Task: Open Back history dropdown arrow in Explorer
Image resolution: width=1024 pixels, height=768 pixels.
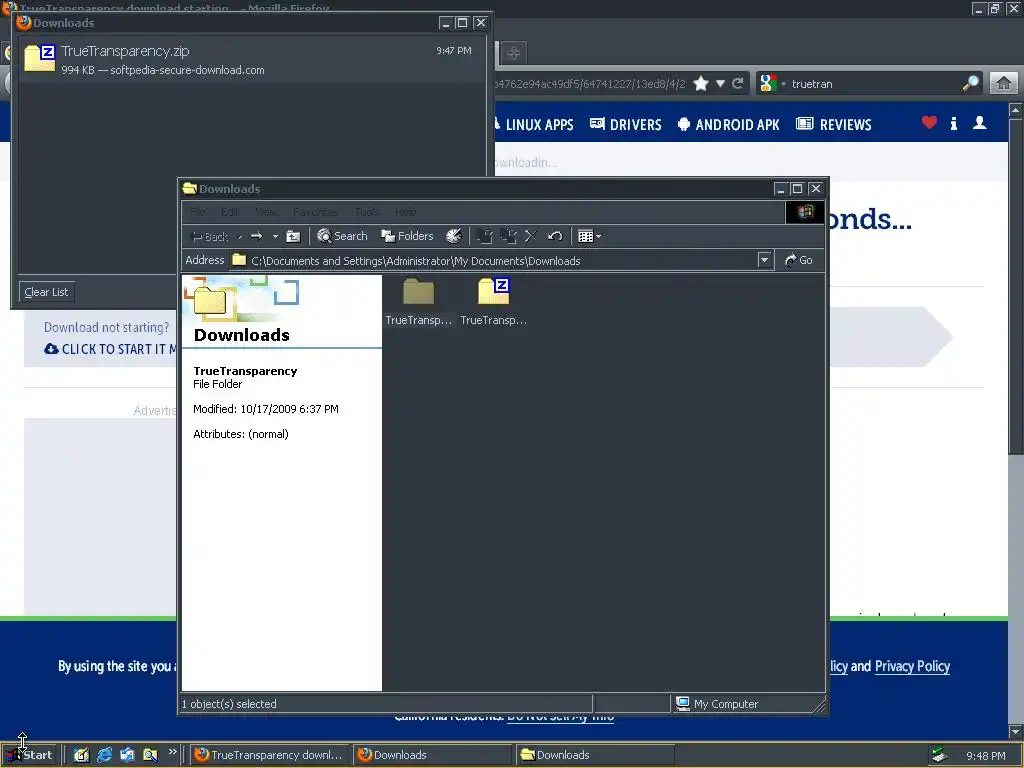Action: pos(240,236)
